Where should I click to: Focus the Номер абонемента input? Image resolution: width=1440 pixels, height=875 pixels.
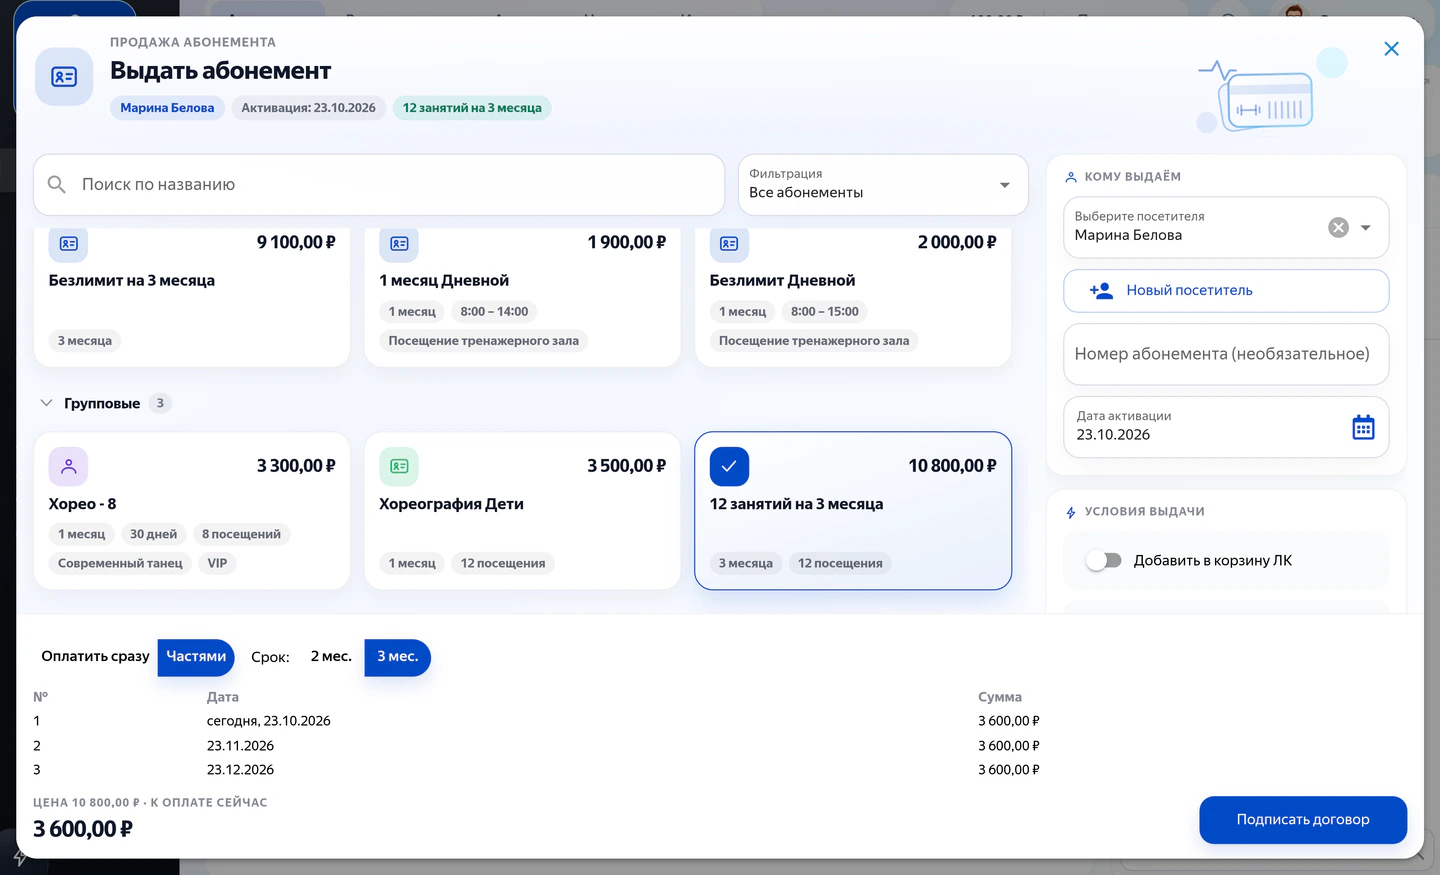click(x=1226, y=354)
